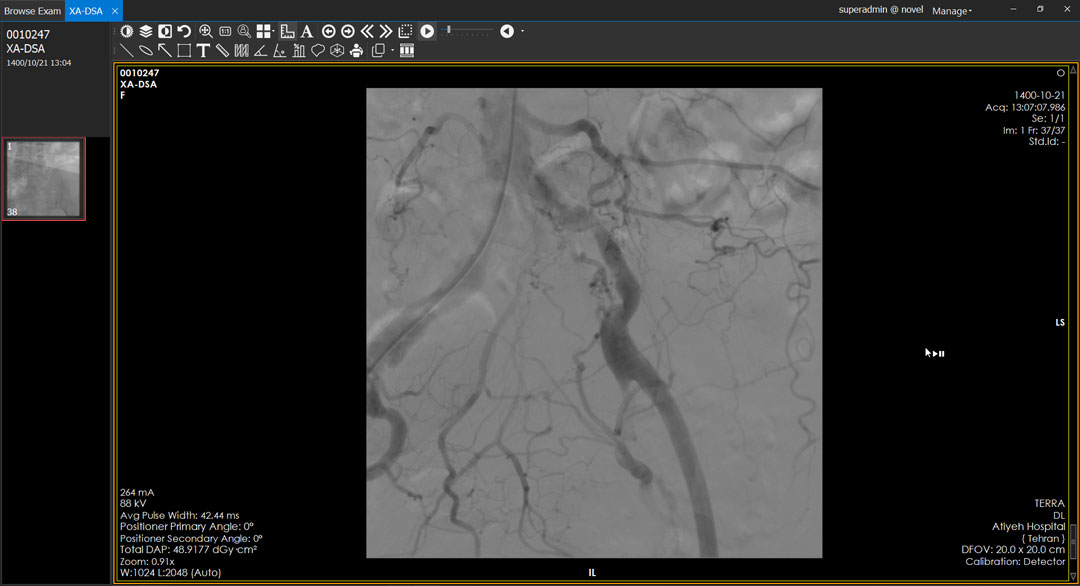1080x586 pixels.
Task: Toggle the text overlay 'A' button
Action: tap(307, 31)
